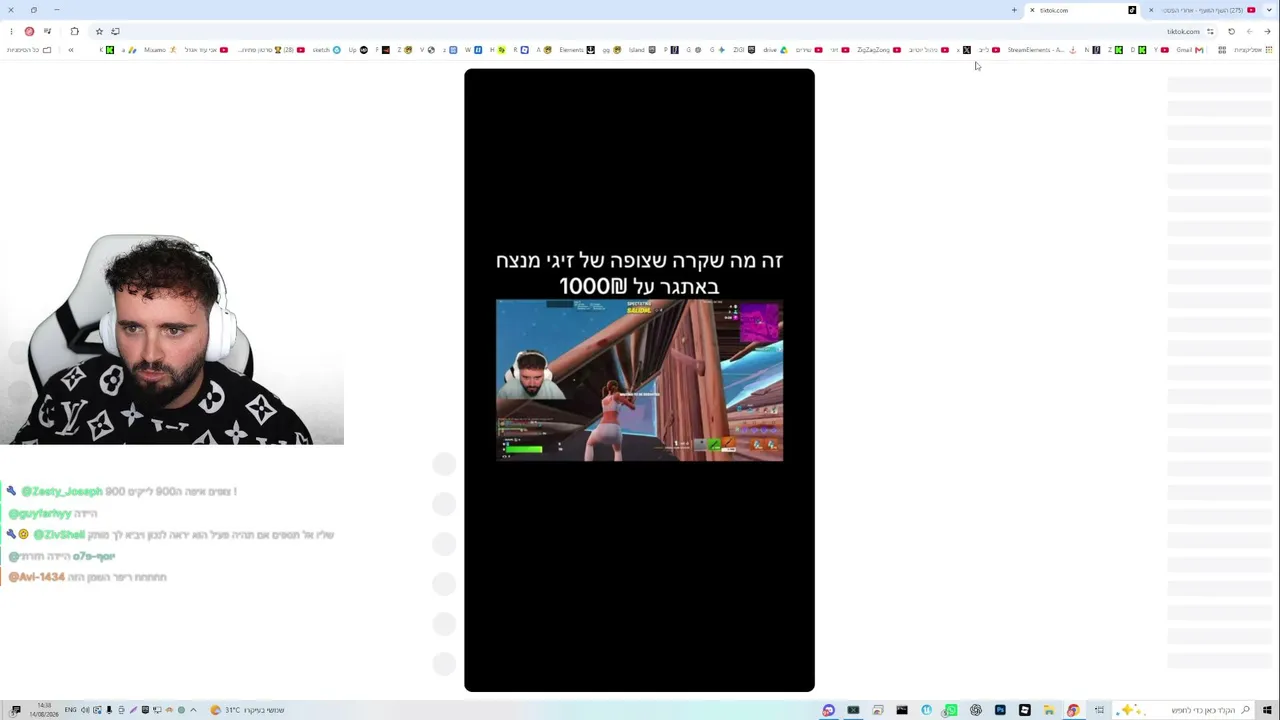
Task: Switch to the YouTube (275) tab
Action: pyautogui.click(x=1203, y=10)
